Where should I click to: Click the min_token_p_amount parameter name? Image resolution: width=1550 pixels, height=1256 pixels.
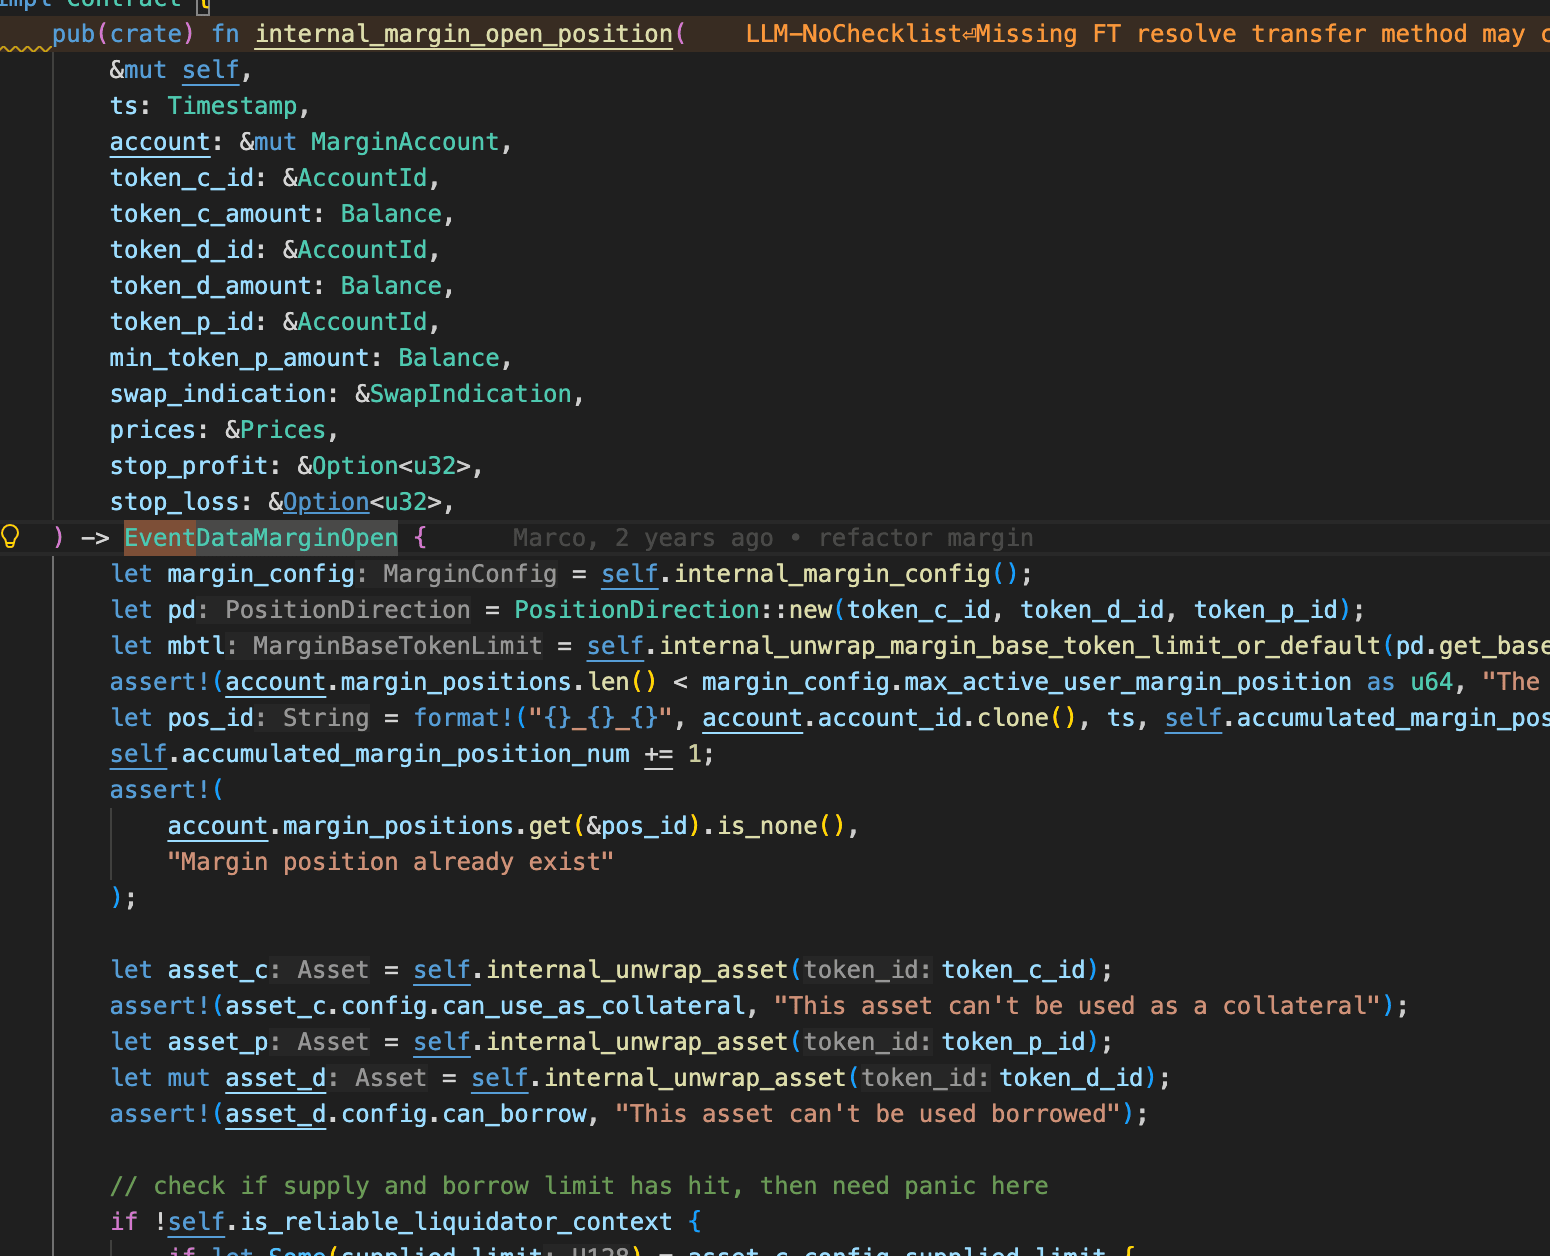[x=239, y=358]
